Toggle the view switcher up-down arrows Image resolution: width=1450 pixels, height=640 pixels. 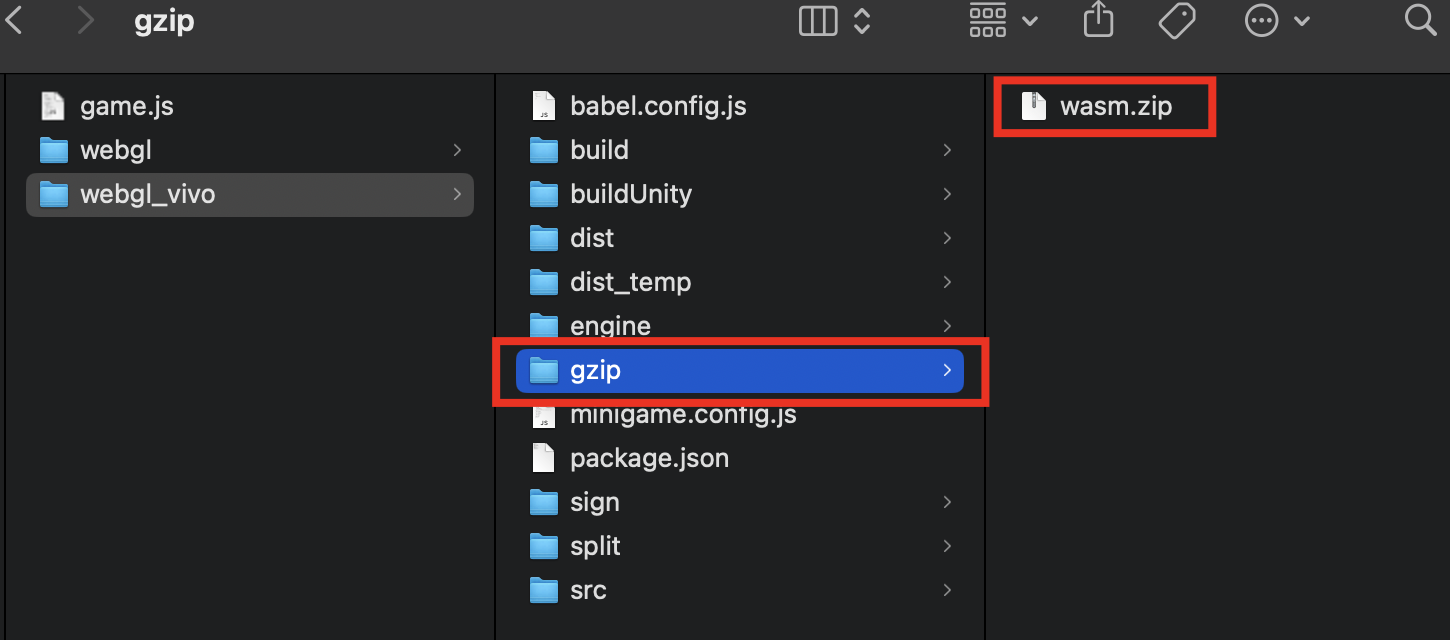pos(861,21)
